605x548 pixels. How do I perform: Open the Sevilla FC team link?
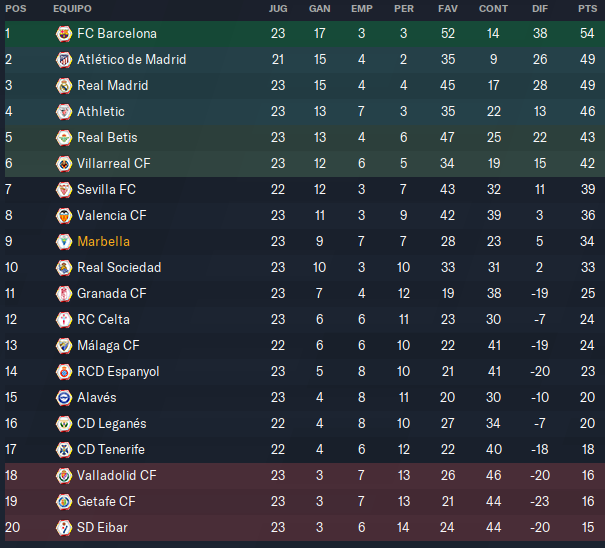106,189
